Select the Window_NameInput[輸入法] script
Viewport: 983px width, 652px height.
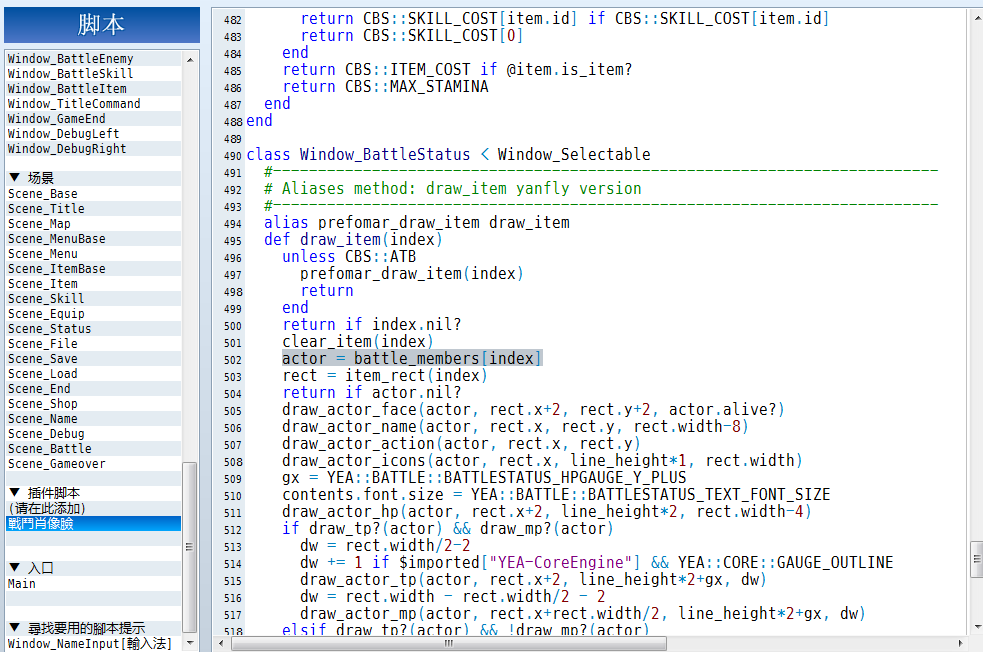tap(94, 644)
